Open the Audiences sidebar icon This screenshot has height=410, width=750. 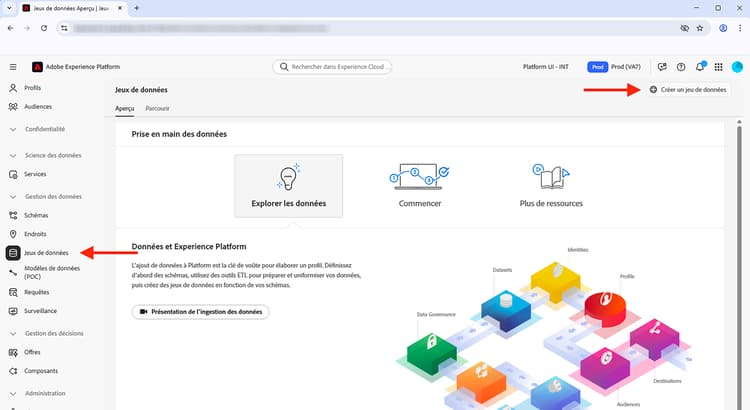pos(13,107)
